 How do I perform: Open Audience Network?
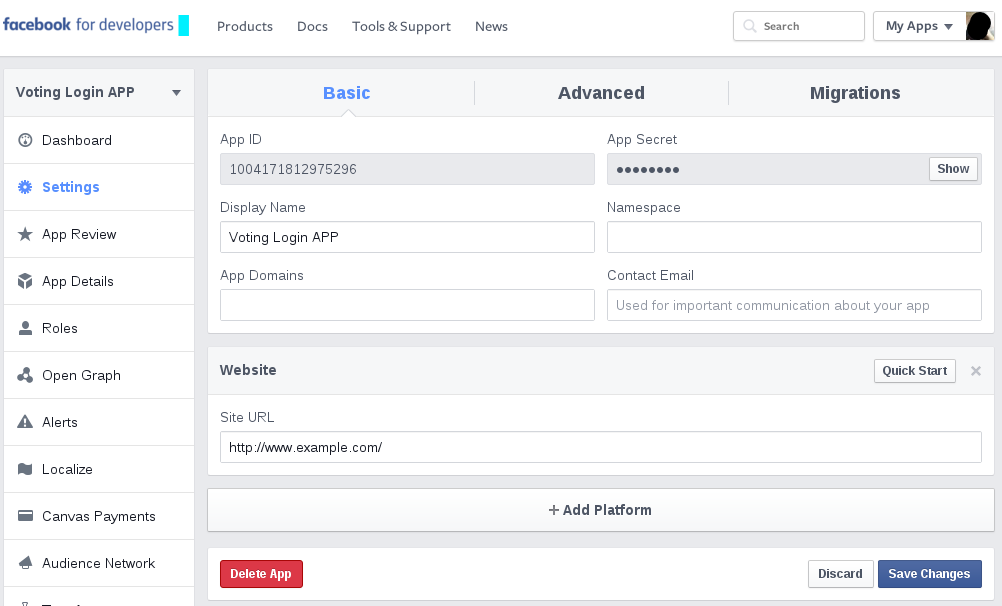pyautogui.click(x=99, y=563)
